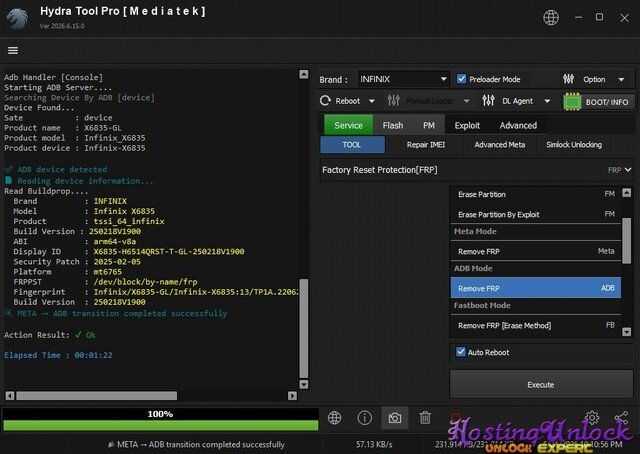Click the 'ADB device detected' log line
Viewport: 640px width, 454px height.
click(x=56, y=169)
